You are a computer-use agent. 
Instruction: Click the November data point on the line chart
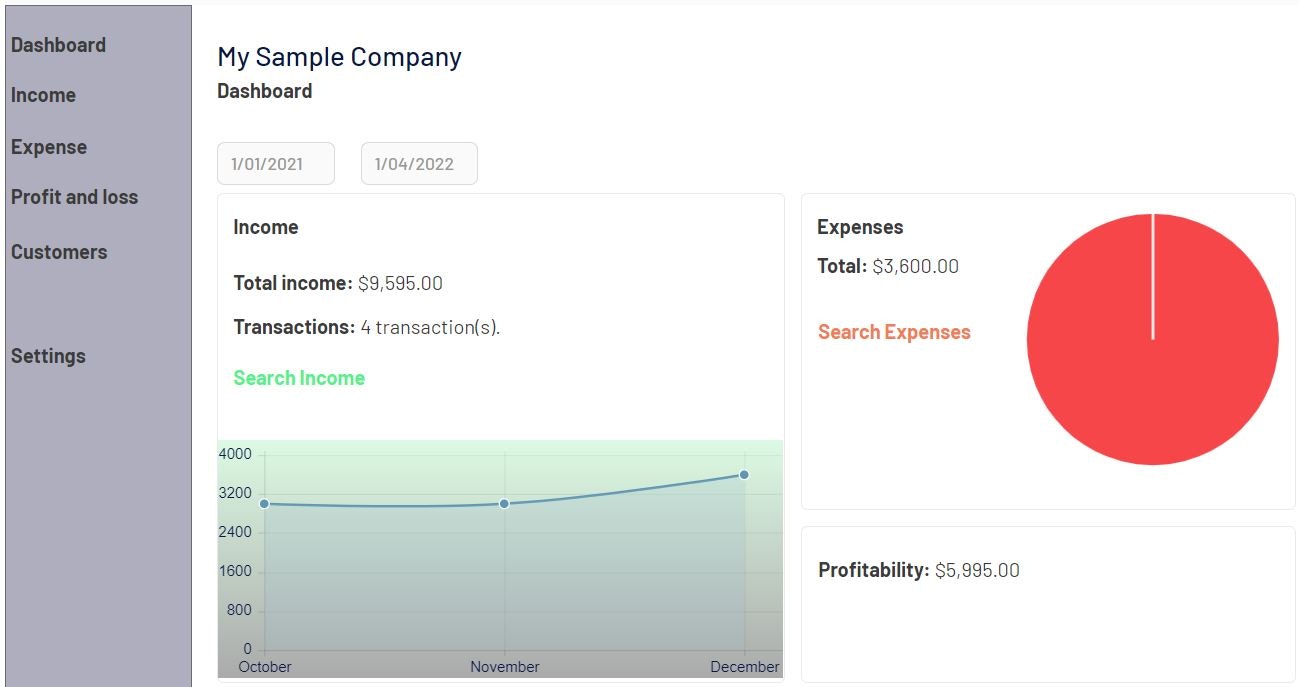coord(504,503)
